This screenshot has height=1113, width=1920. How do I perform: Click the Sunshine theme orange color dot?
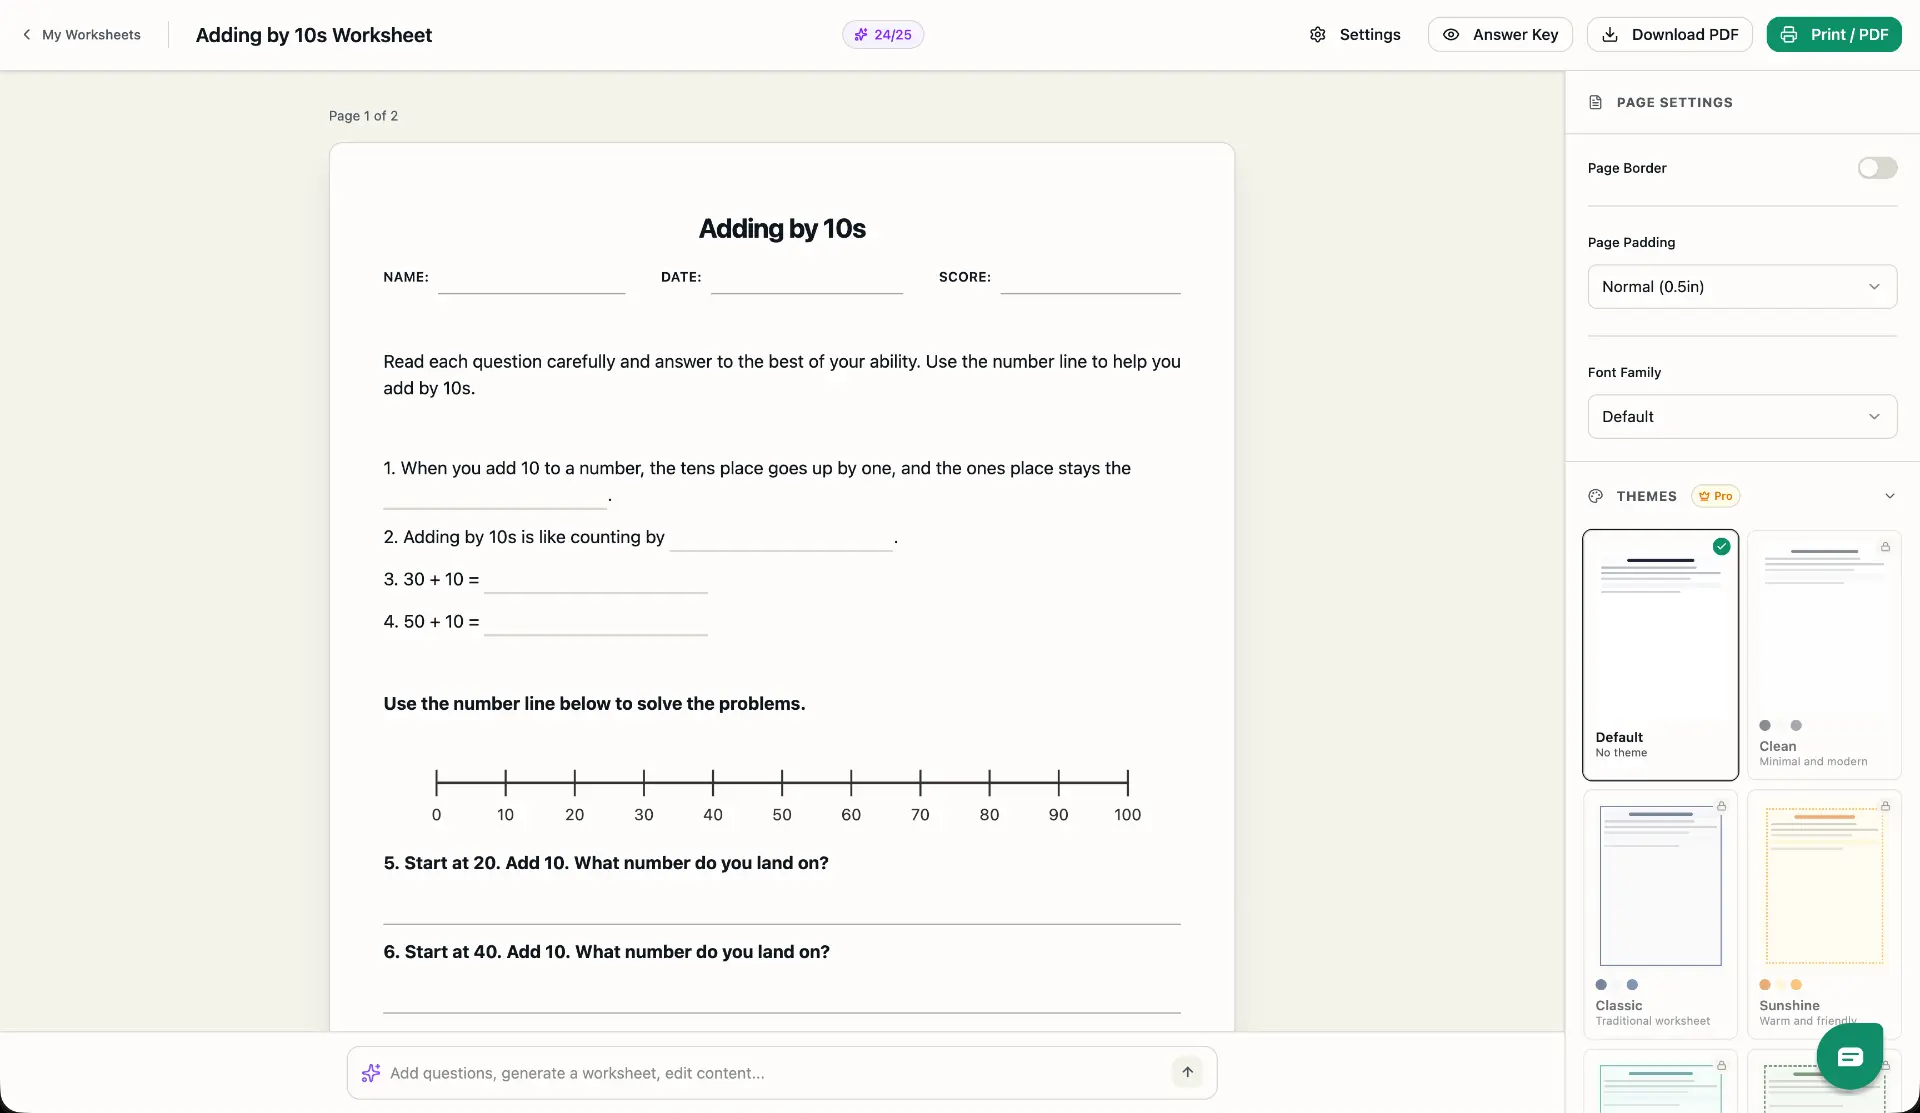pos(1765,985)
